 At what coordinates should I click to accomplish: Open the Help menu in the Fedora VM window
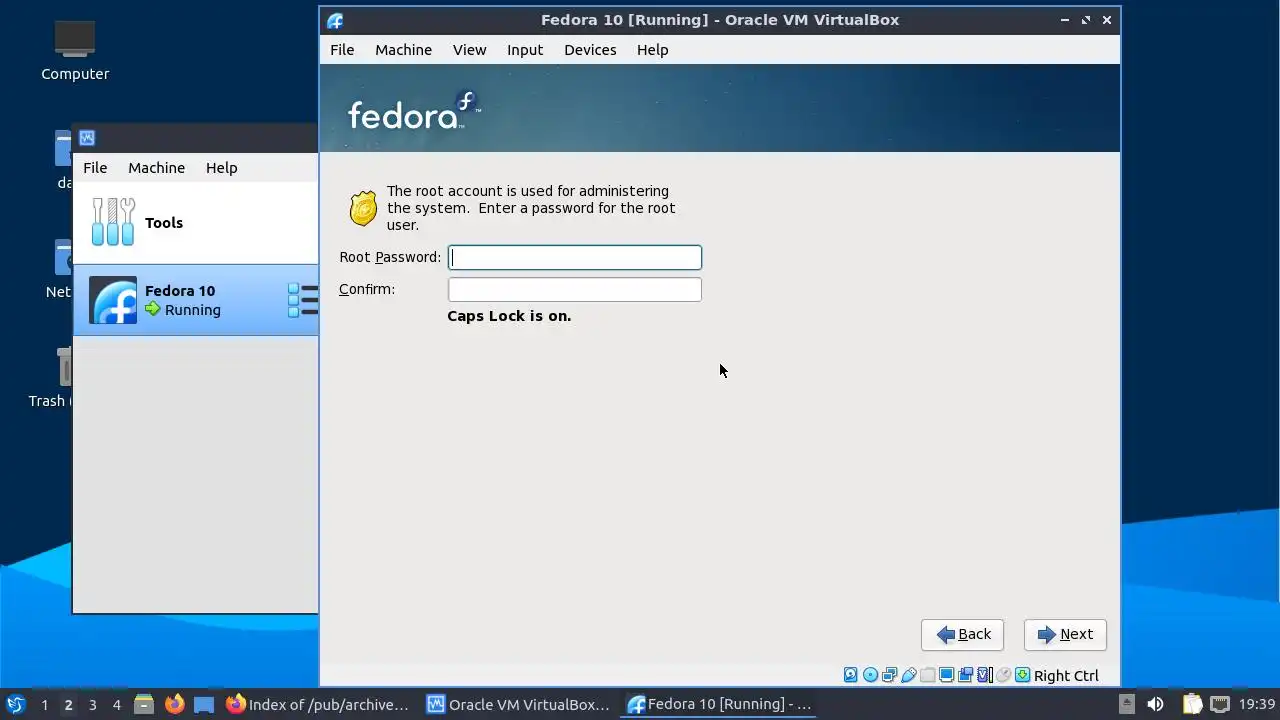coord(652,50)
